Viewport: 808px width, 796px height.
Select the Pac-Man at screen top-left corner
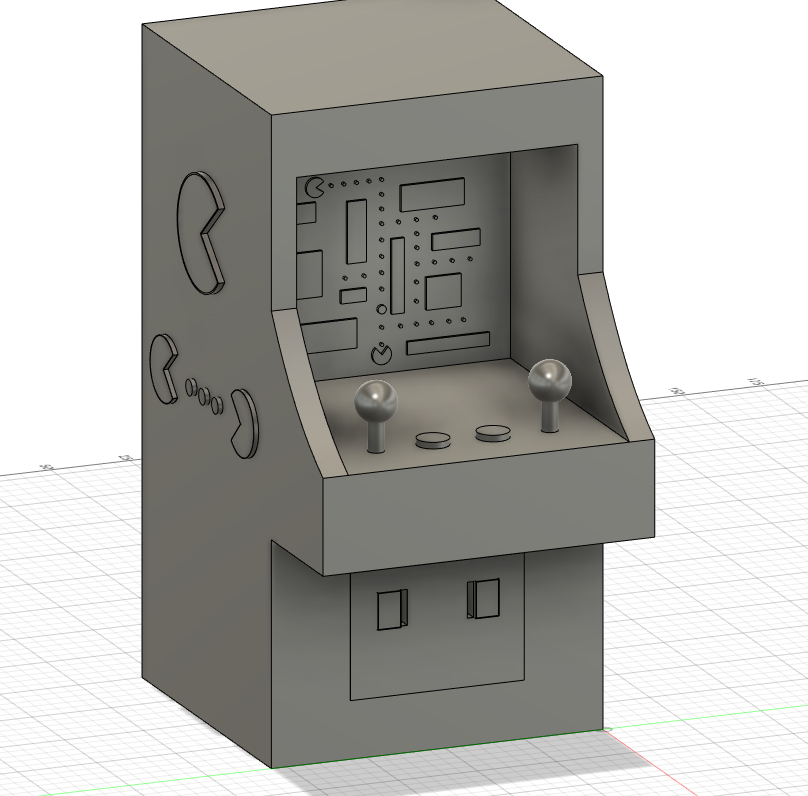click(x=314, y=187)
